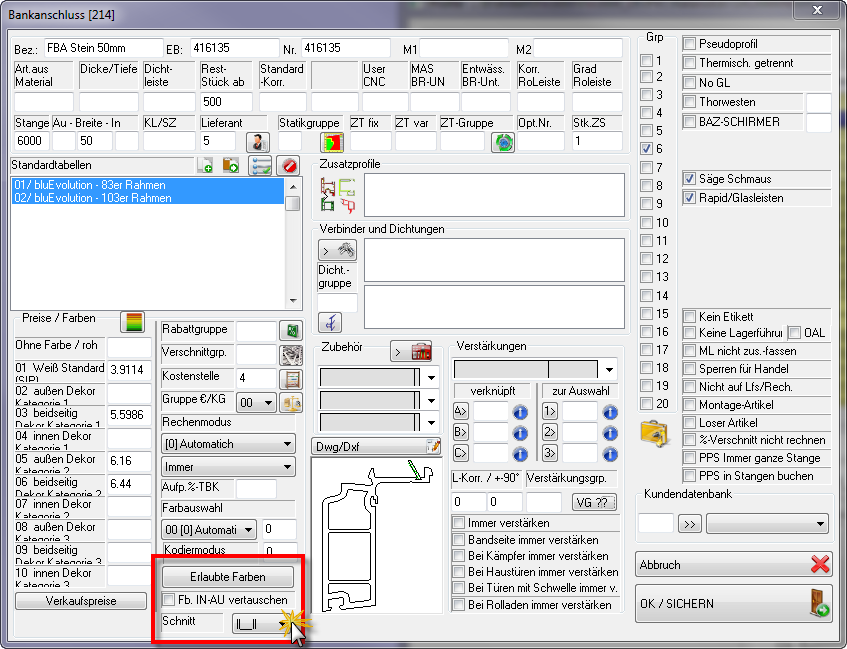Click the blue info icon in row C>
Screen dimensions: 847x649
pyautogui.click(x=520, y=453)
